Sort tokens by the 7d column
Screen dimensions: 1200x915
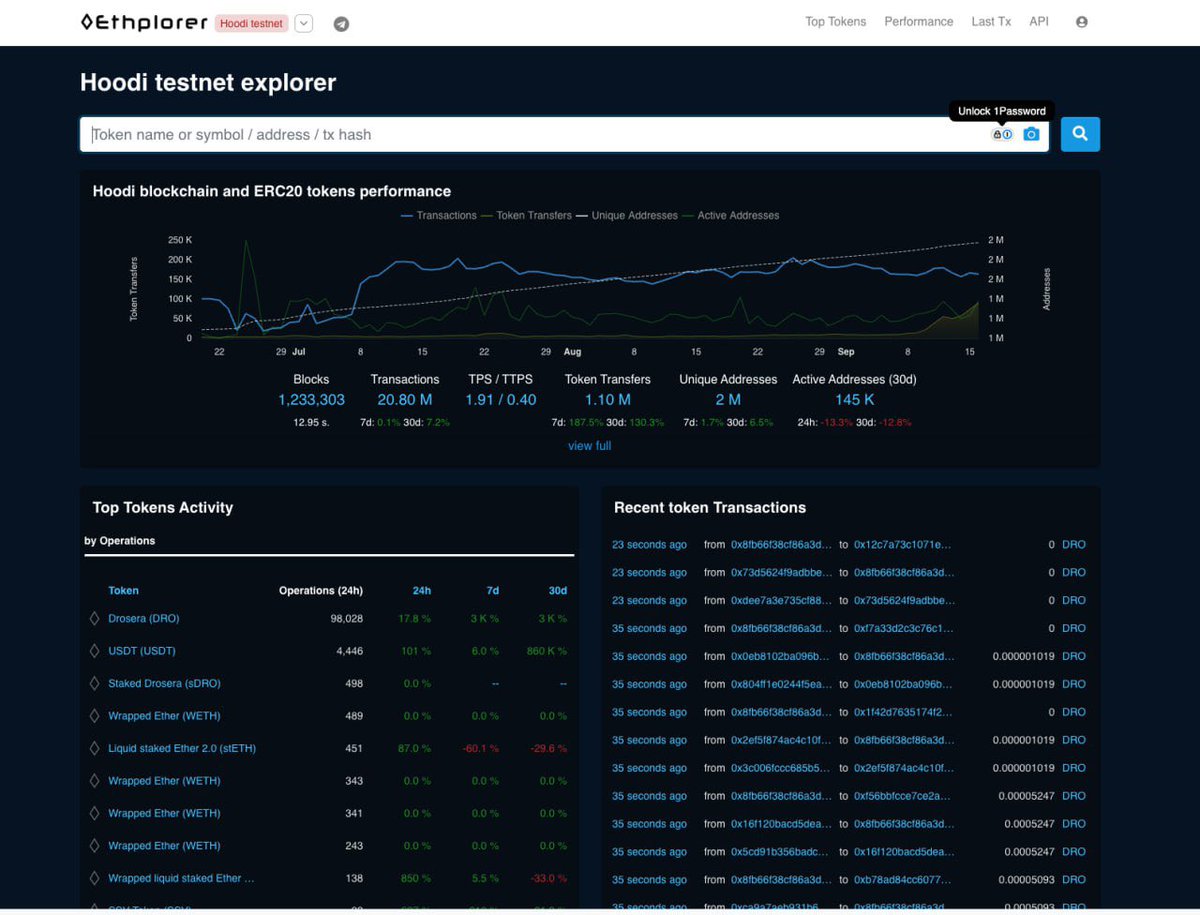pyautogui.click(x=492, y=591)
